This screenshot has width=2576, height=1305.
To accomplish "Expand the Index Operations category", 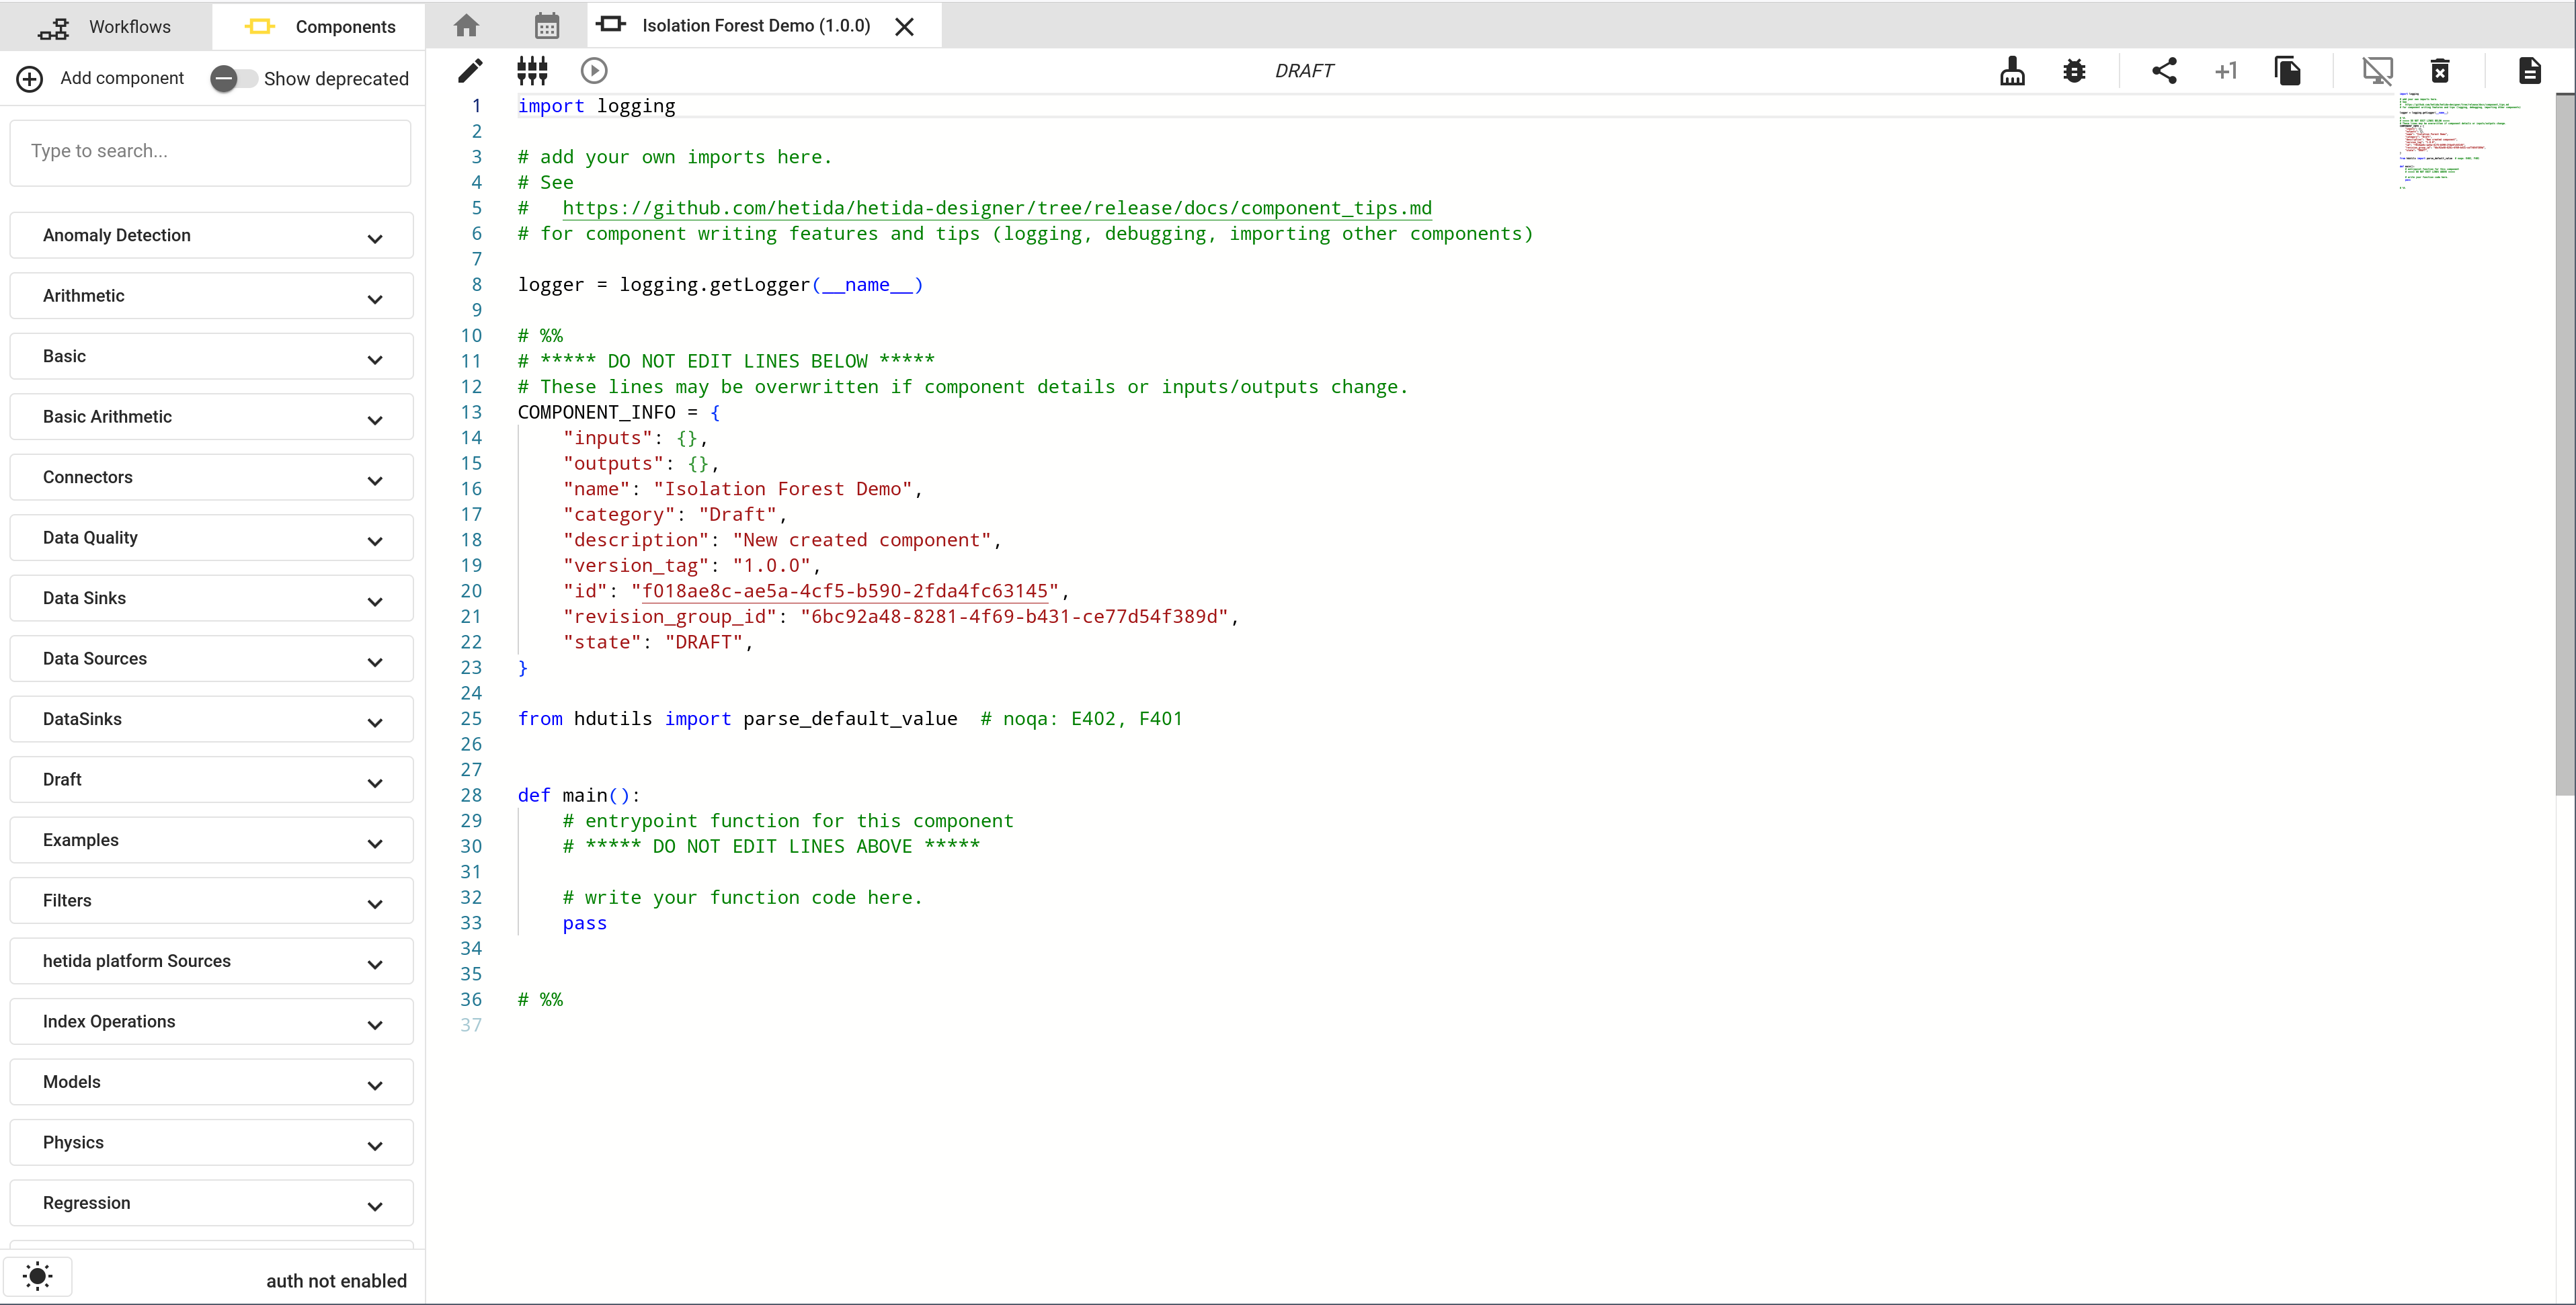I will [211, 1022].
